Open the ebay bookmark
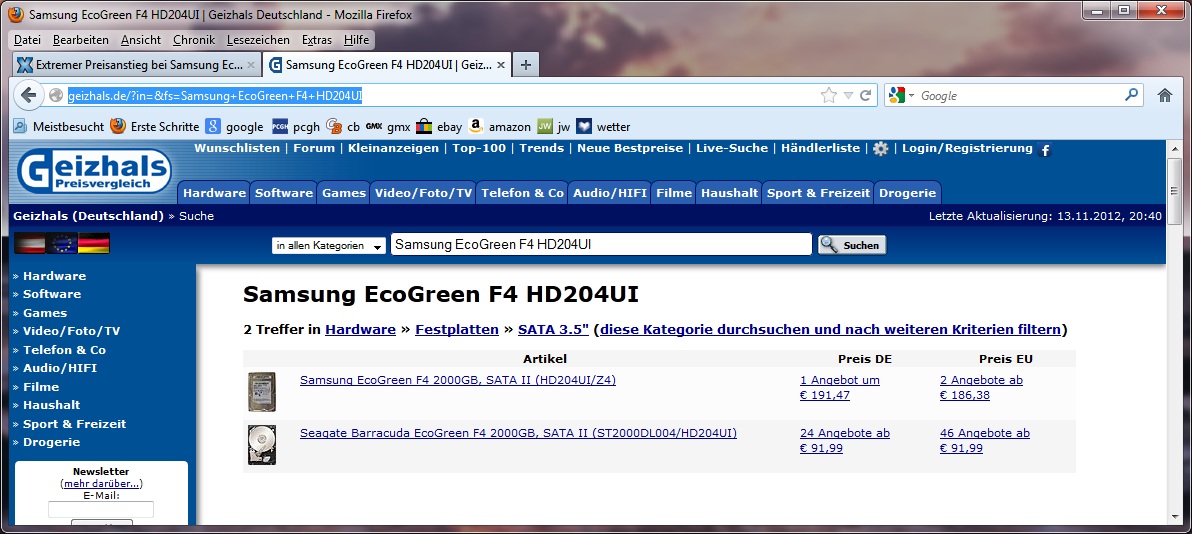 coord(439,126)
